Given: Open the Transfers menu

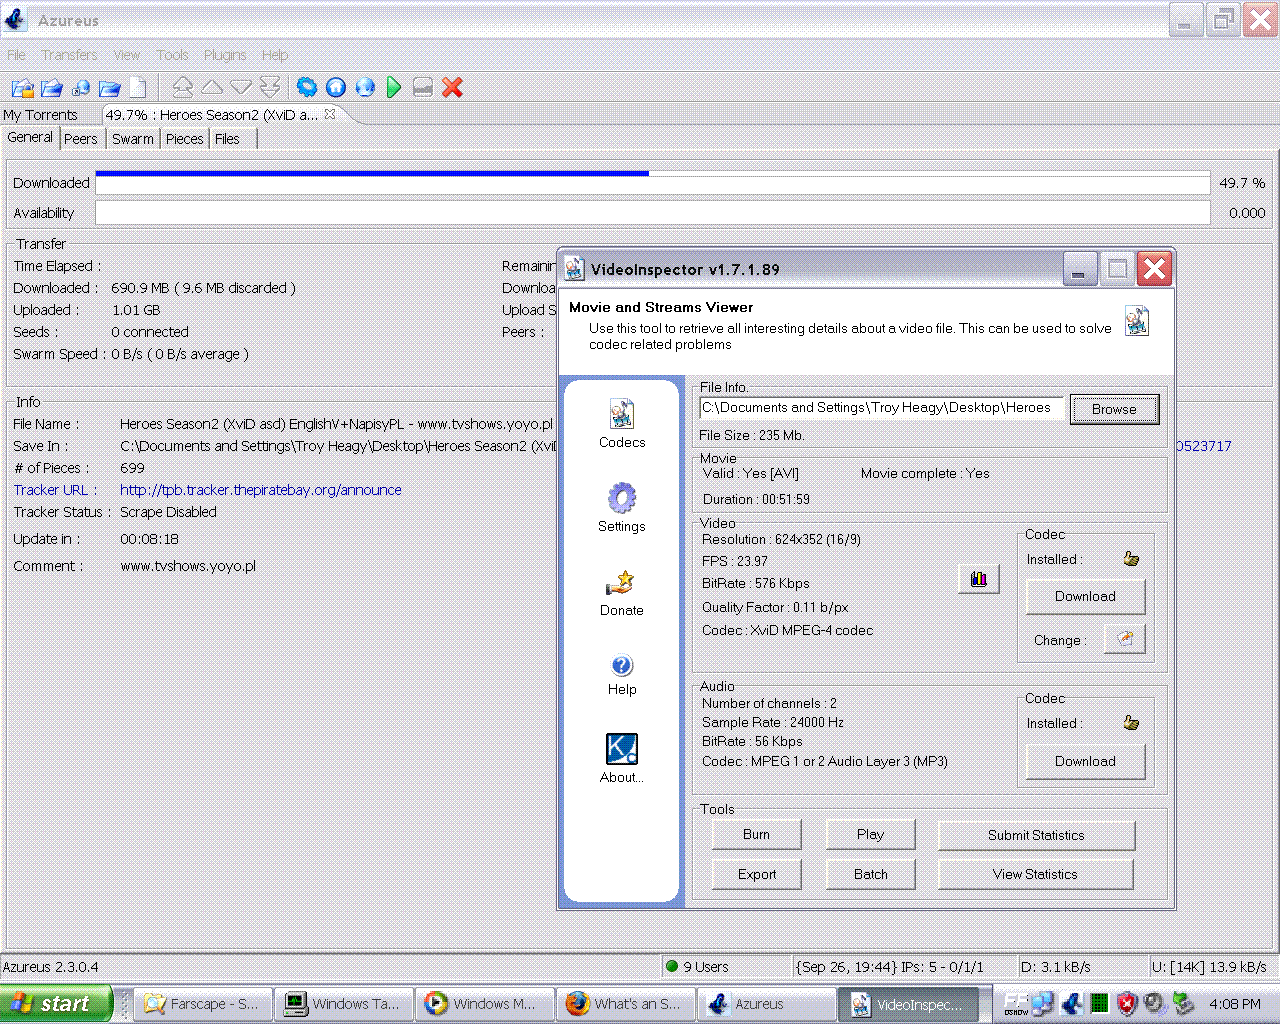Looking at the screenshot, I should click(69, 55).
